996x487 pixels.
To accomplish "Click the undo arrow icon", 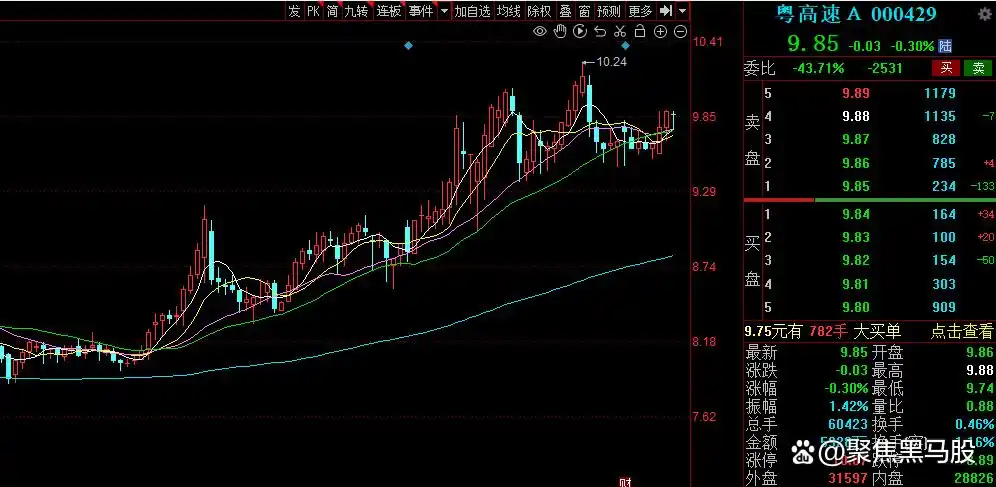I will pos(601,32).
